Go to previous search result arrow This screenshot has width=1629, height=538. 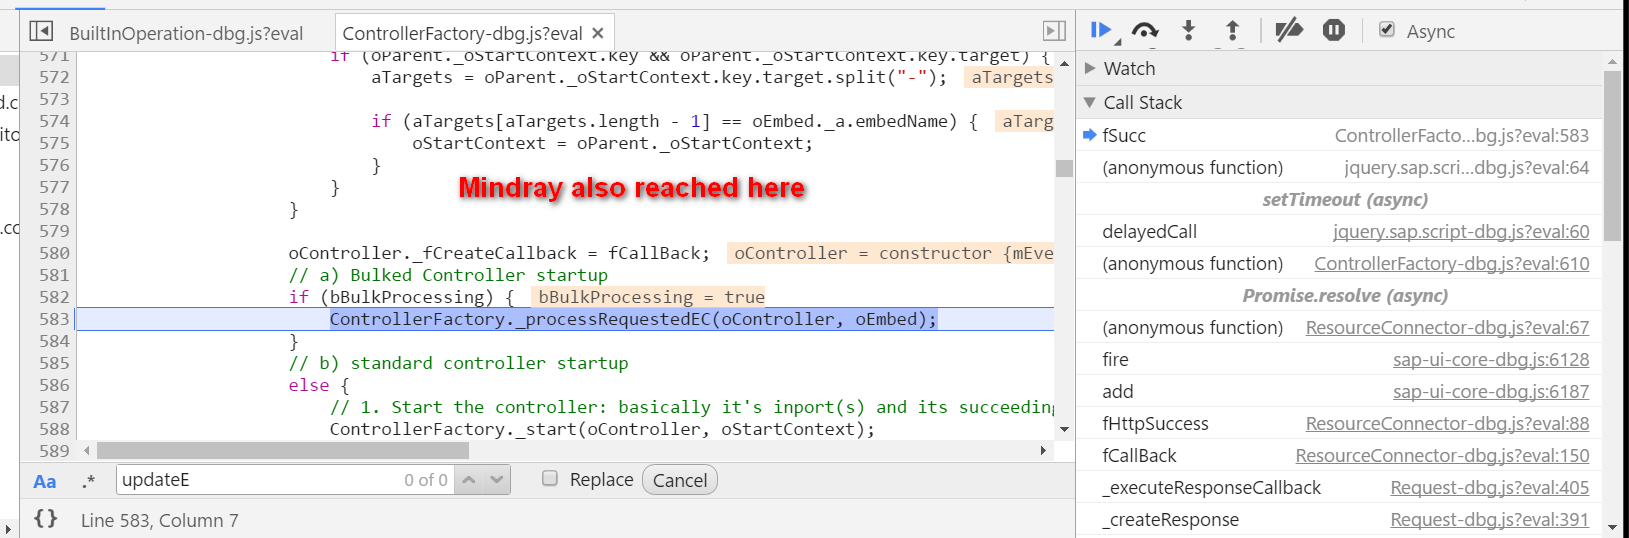click(x=469, y=480)
